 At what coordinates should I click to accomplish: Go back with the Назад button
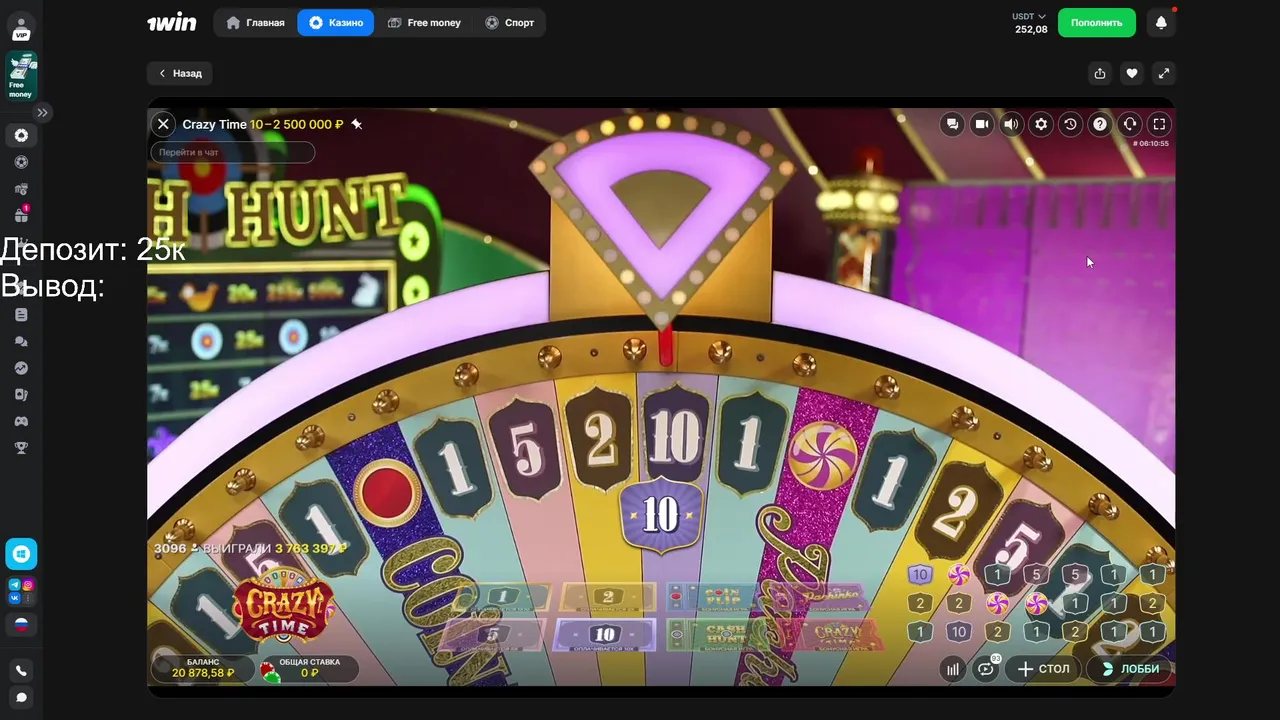(x=180, y=73)
